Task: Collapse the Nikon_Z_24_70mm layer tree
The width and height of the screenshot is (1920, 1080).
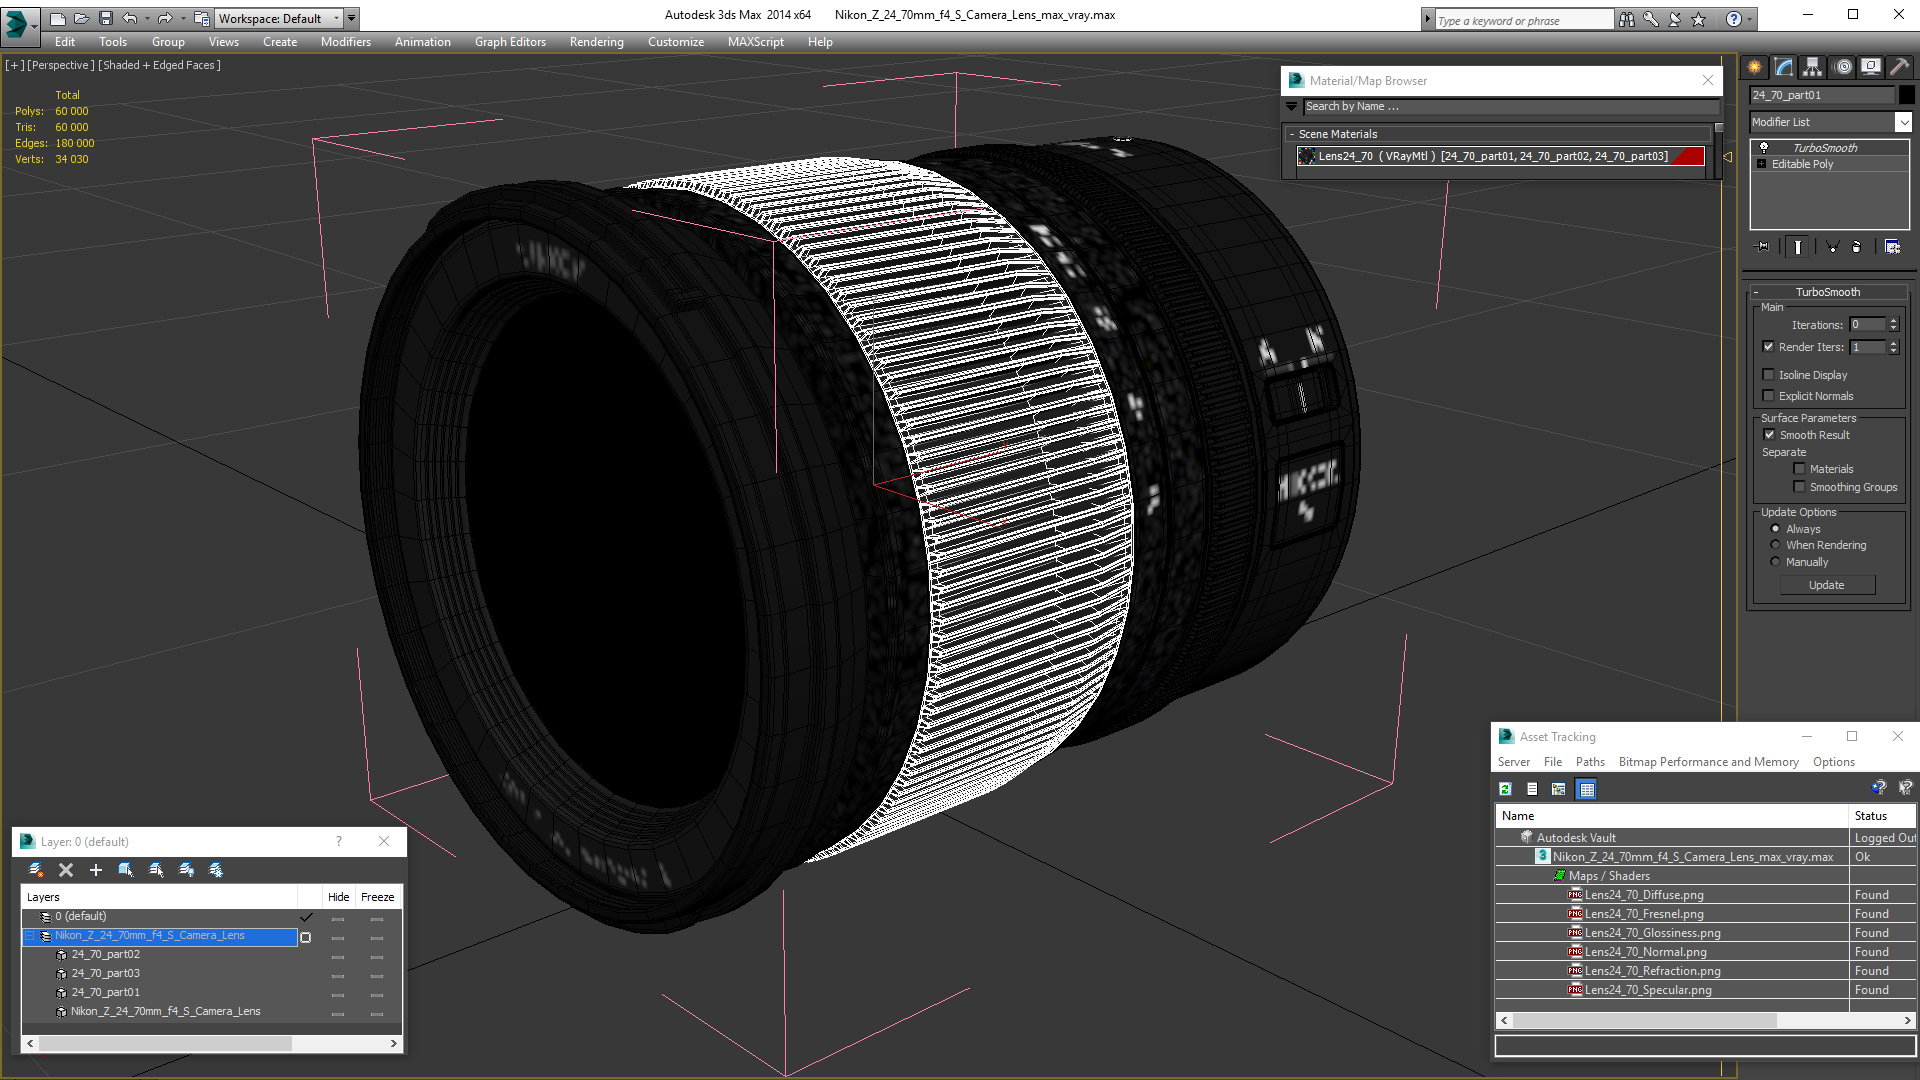Action: tap(30, 936)
